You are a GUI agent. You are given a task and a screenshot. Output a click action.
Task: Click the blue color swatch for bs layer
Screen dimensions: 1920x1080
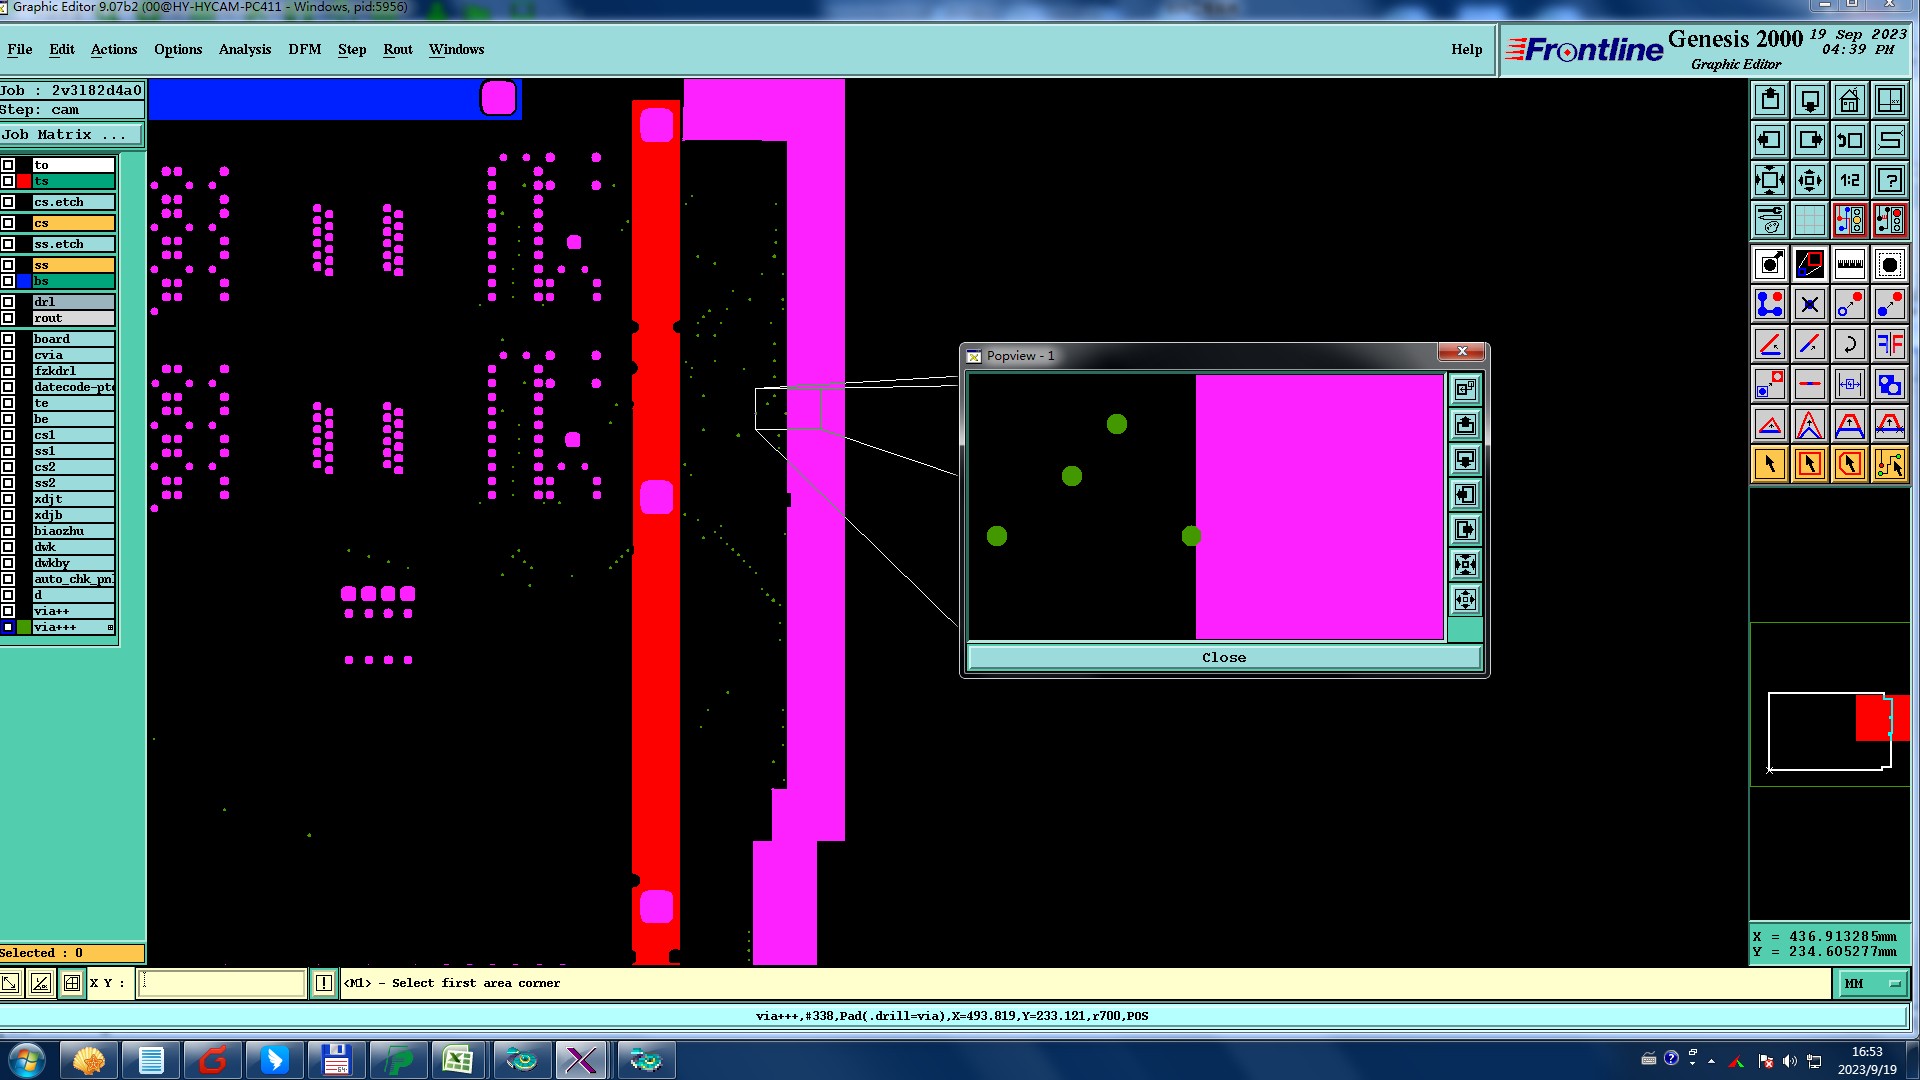coord(24,281)
